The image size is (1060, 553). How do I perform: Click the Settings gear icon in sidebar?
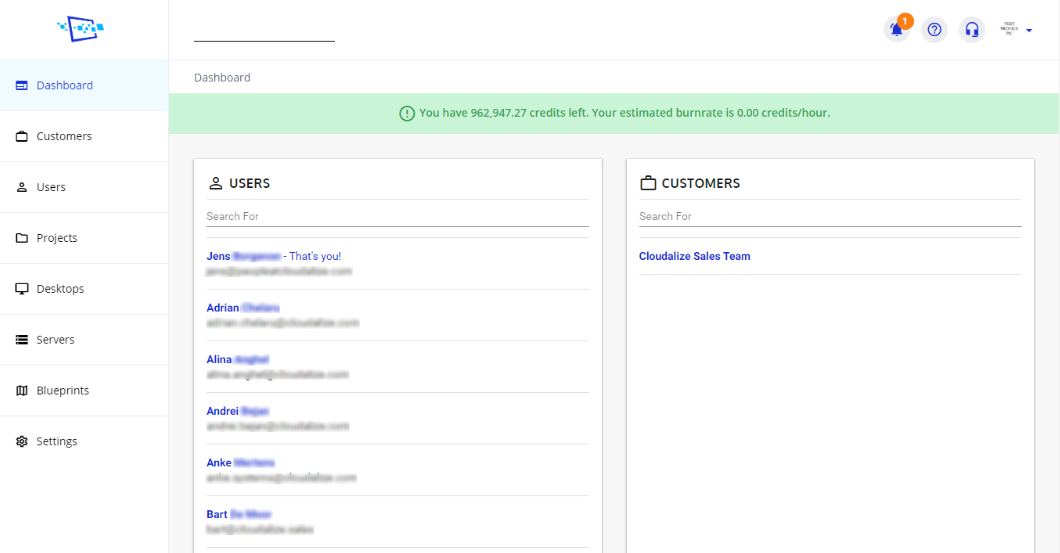tap(22, 441)
